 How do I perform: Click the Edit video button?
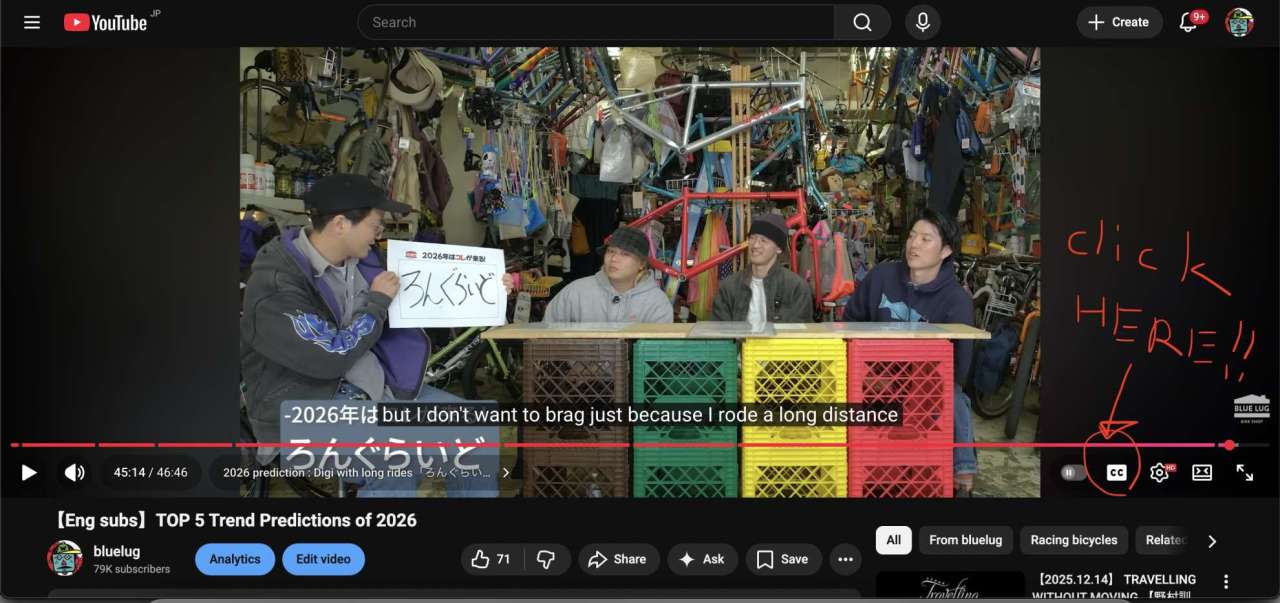pos(323,559)
